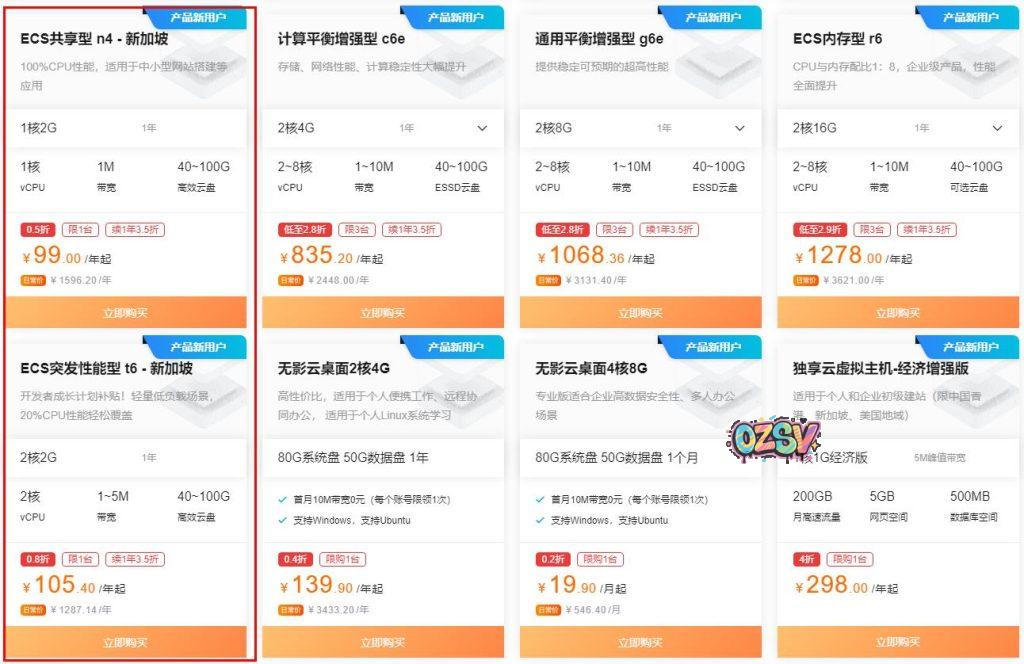Click 限3台 tag on g6e card

tap(615, 229)
